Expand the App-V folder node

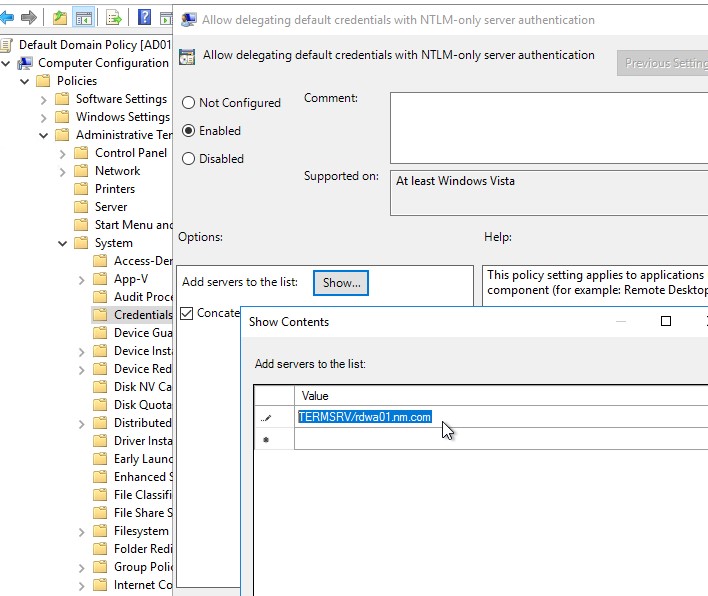pyautogui.click(x=82, y=279)
